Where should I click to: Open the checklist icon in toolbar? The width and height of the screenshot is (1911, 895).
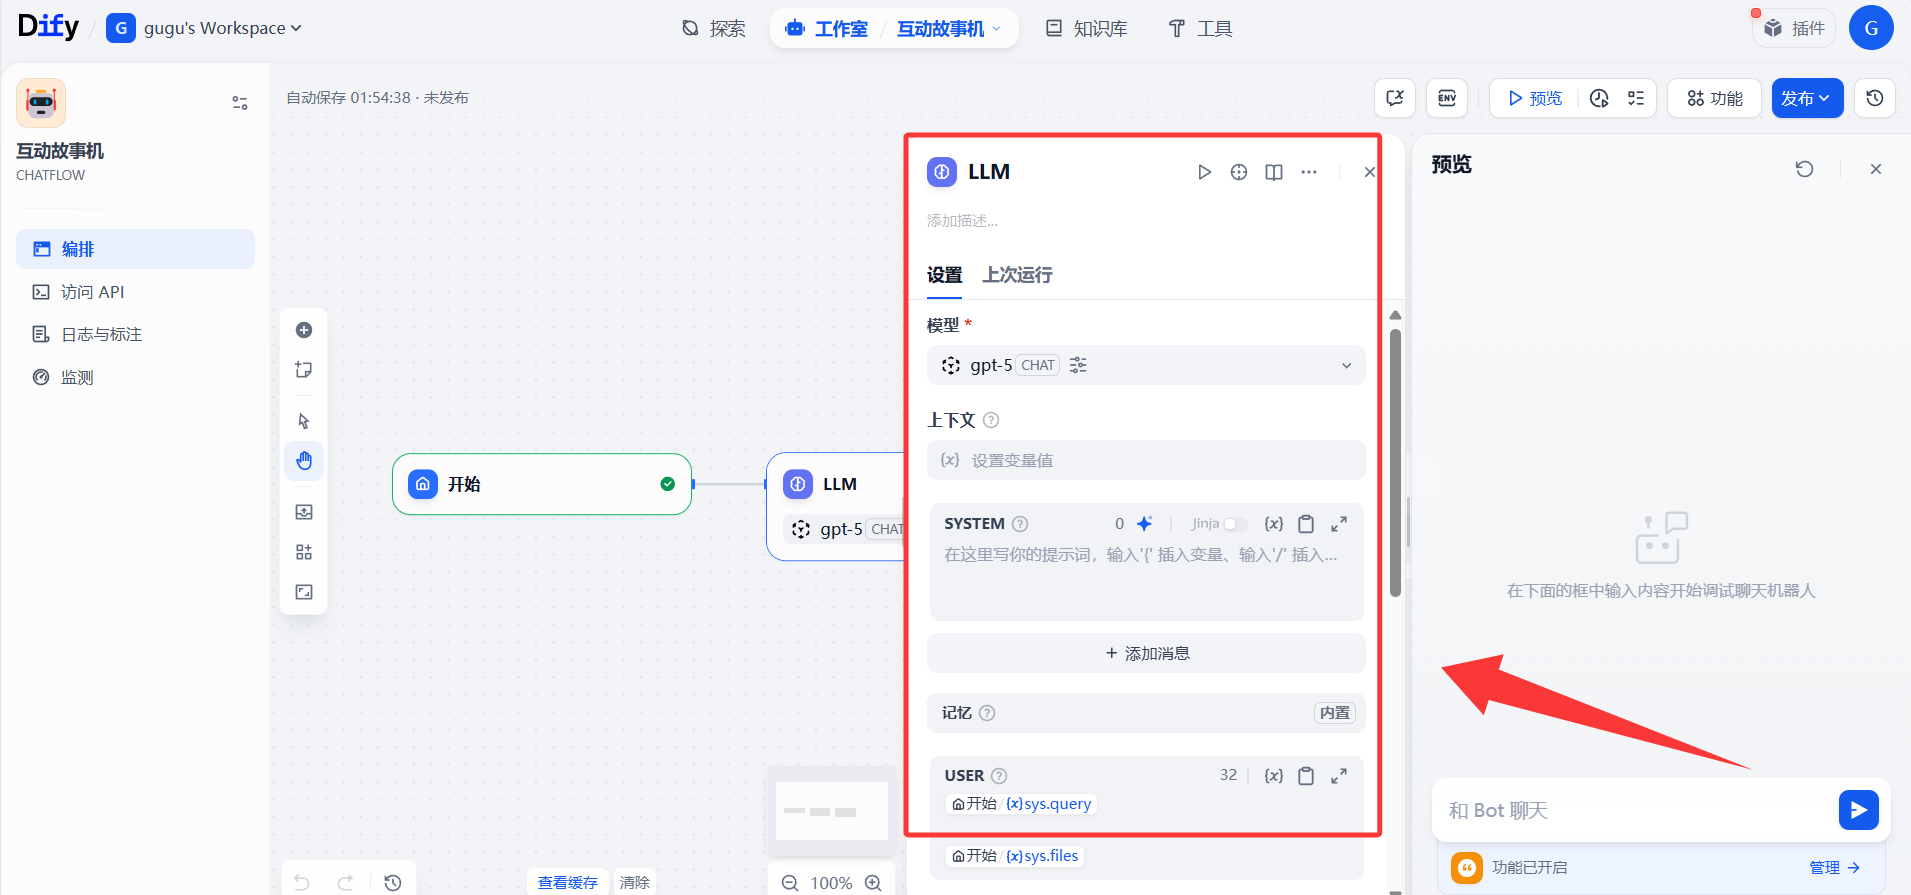click(1636, 98)
